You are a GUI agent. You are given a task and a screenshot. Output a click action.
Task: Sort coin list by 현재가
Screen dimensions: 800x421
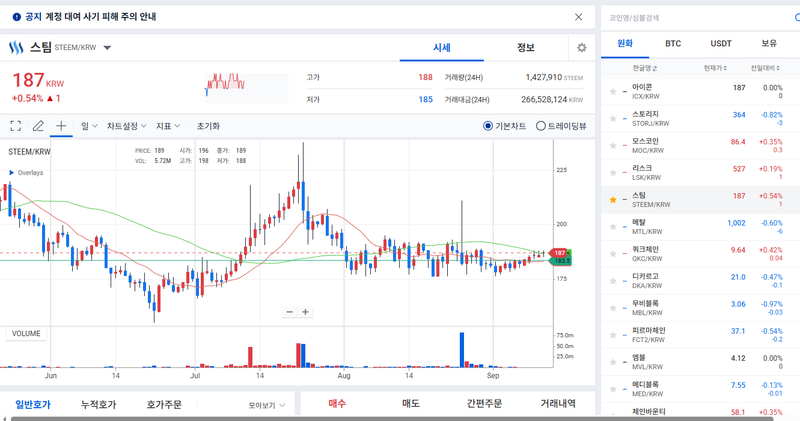click(715, 68)
